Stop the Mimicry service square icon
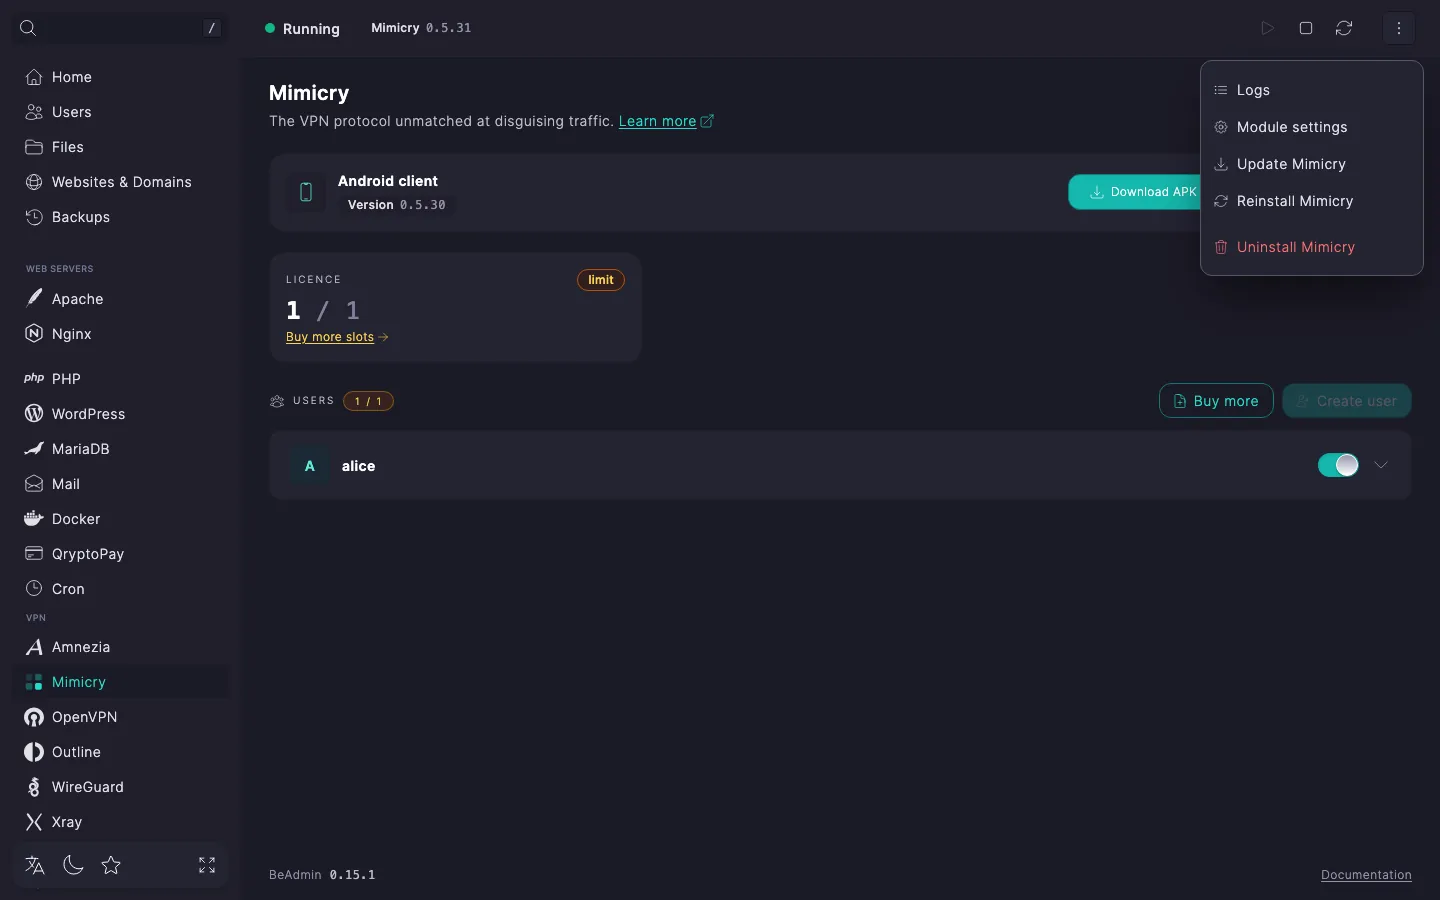Image resolution: width=1440 pixels, height=900 pixels. point(1306,28)
